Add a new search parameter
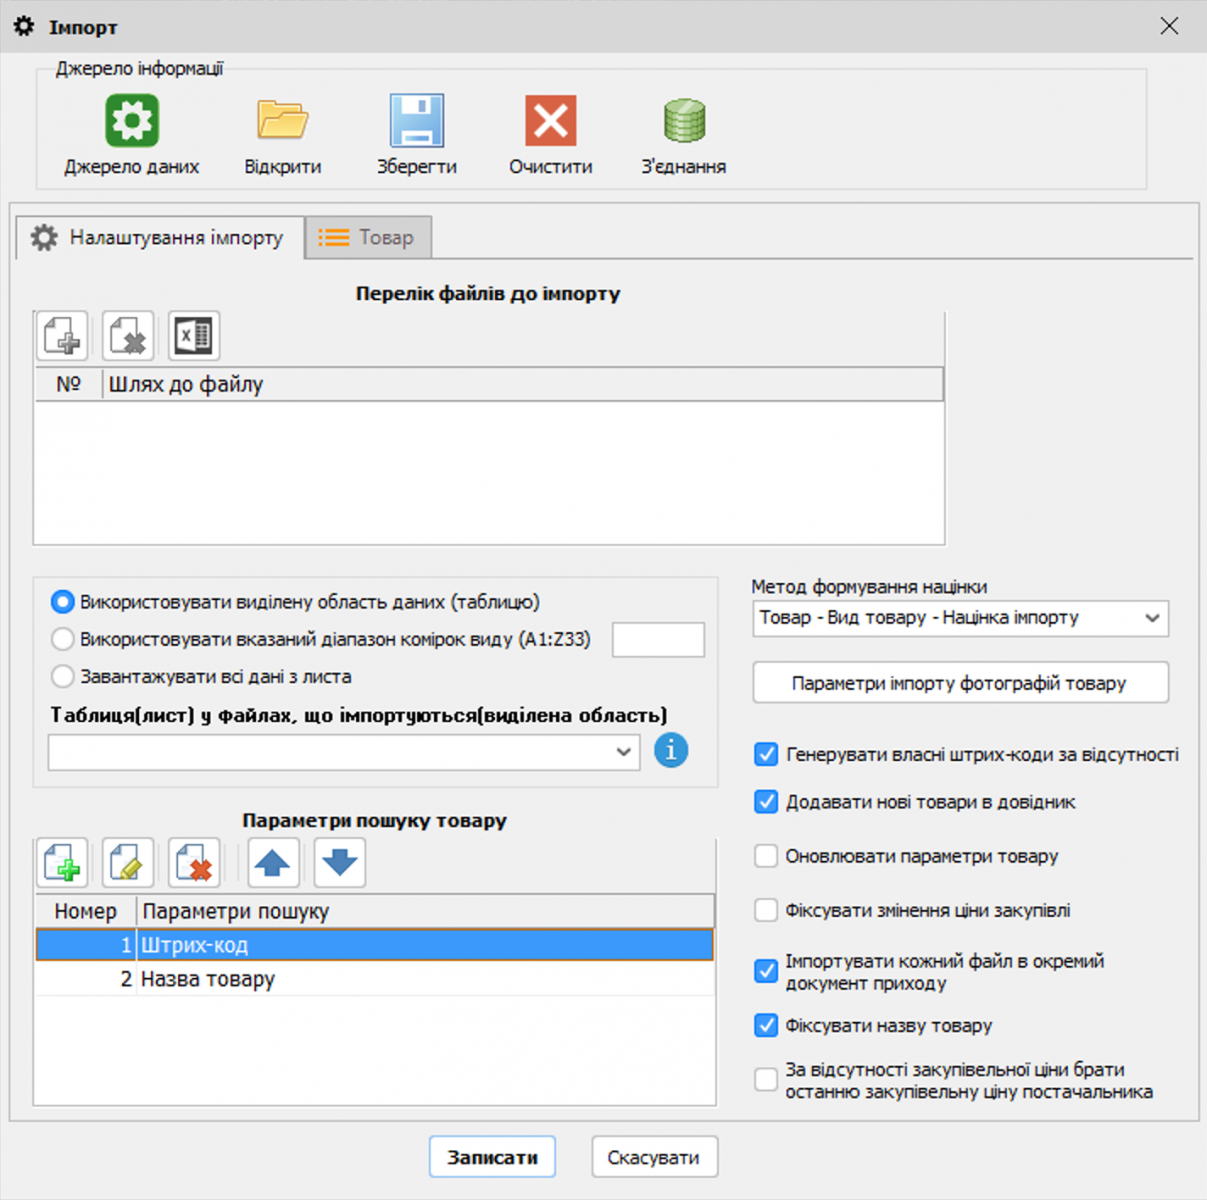Image resolution: width=1207 pixels, height=1200 pixels. (x=62, y=862)
